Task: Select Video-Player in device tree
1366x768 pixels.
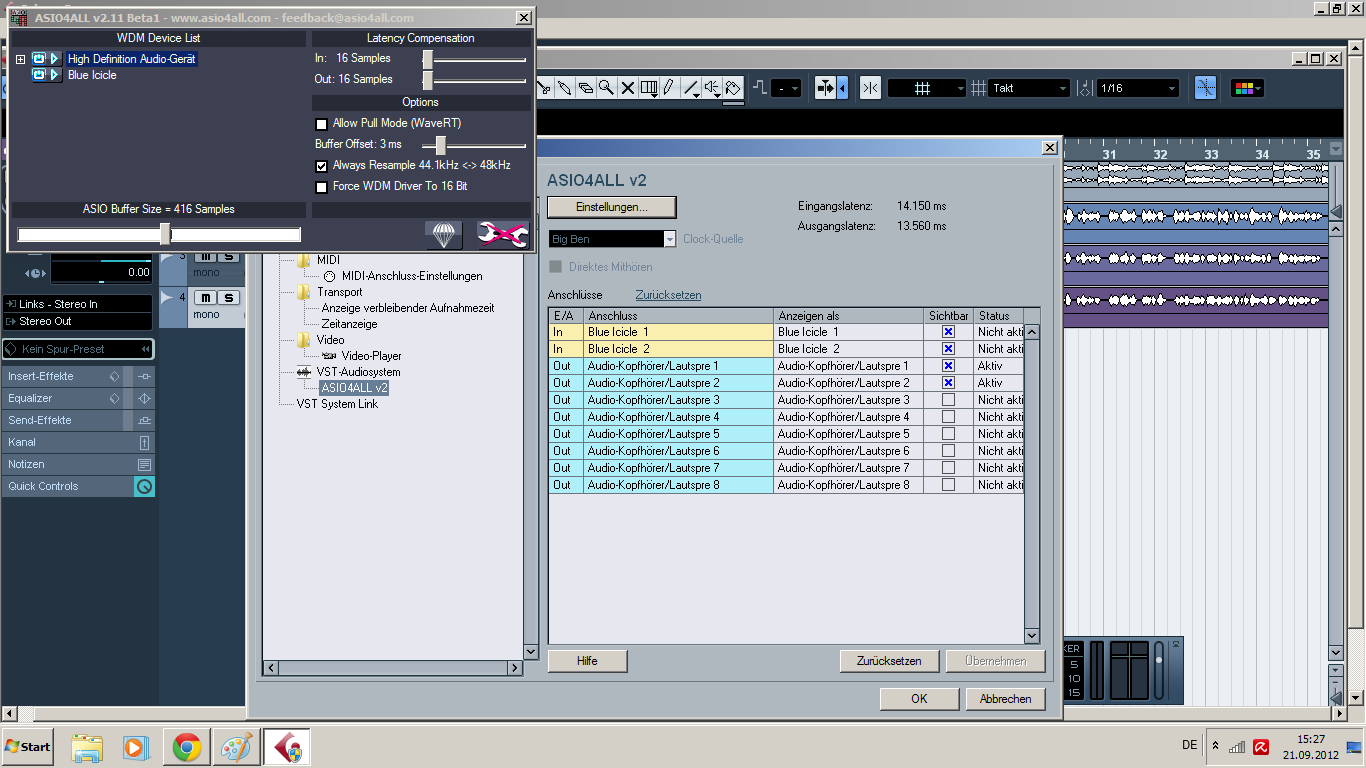Action: (371, 356)
